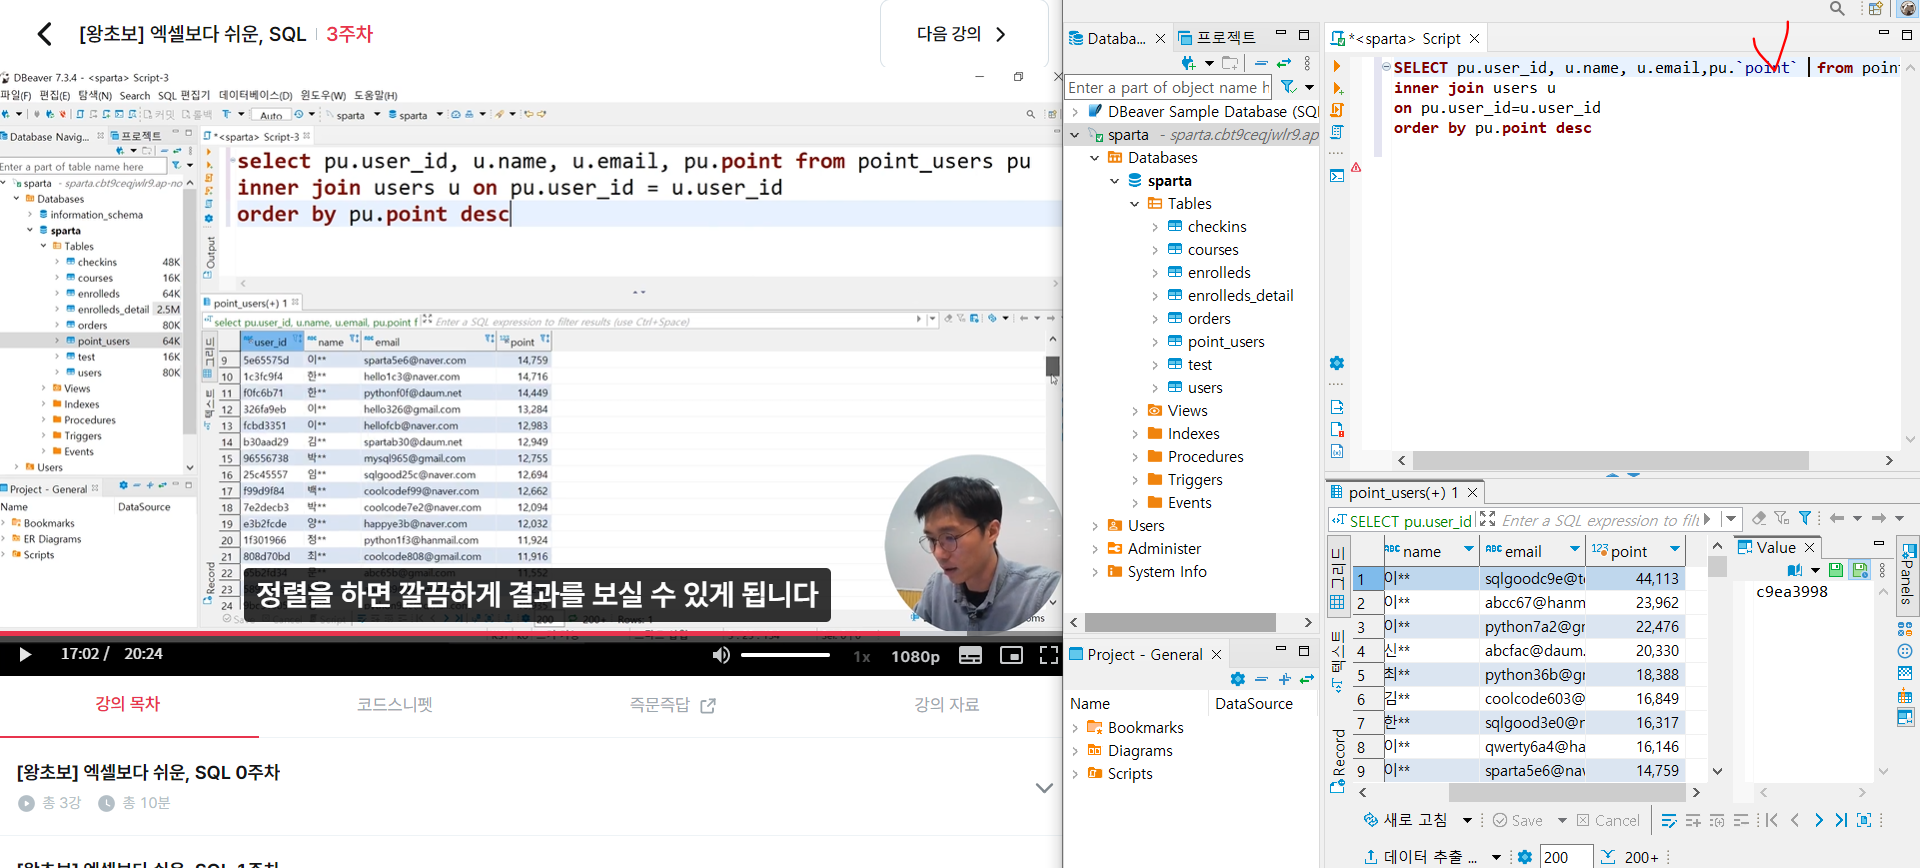Toggle the Panels side button

pyautogui.click(x=1908, y=575)
